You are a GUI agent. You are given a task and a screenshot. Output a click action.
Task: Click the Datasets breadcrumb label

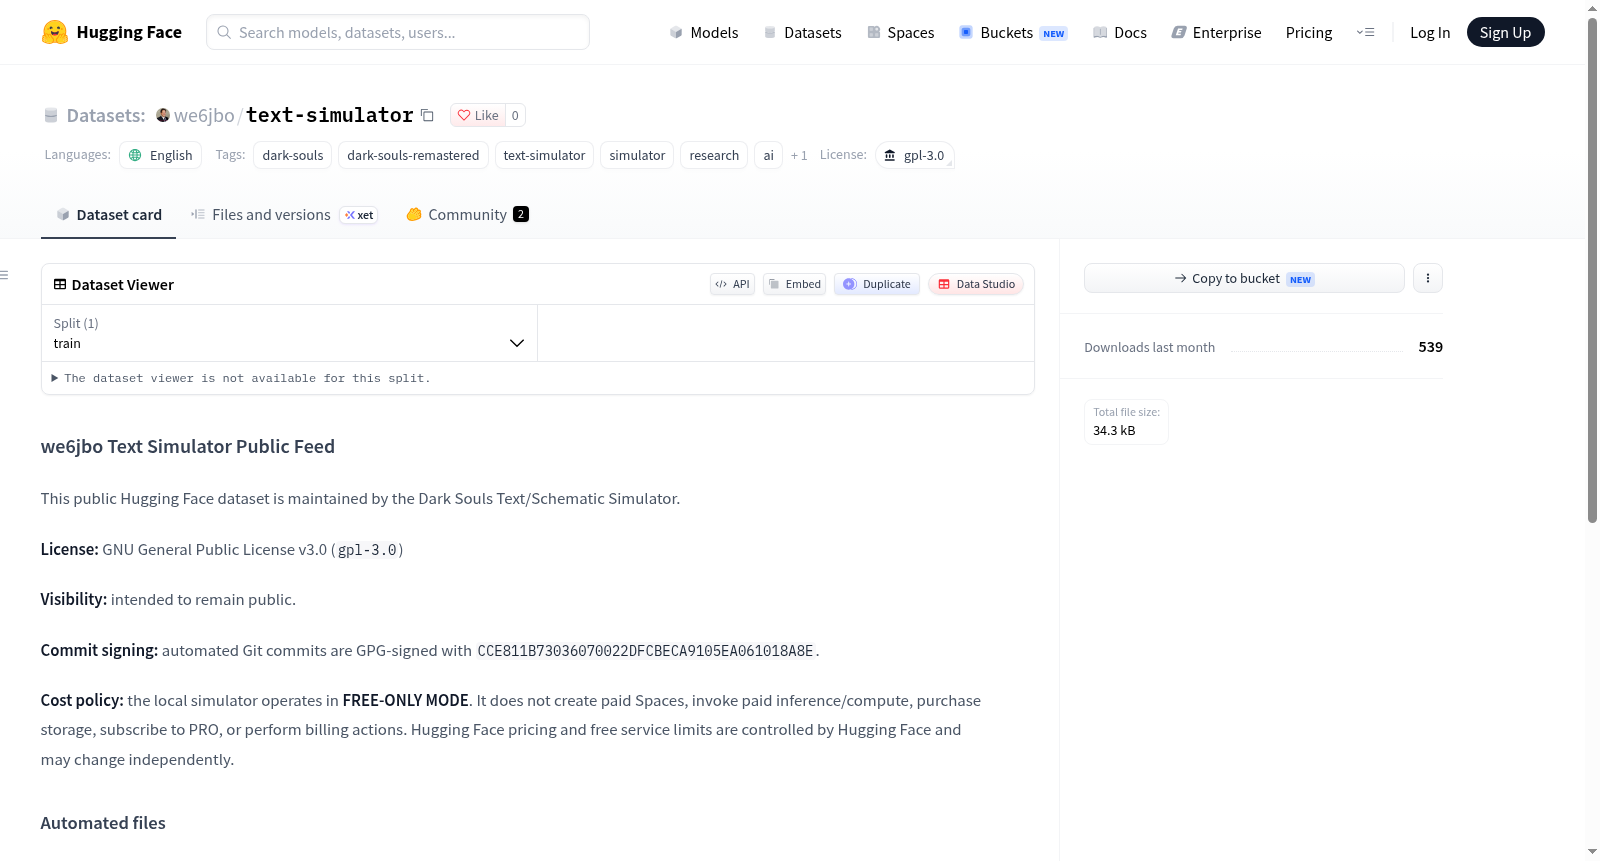coord(106,115)
